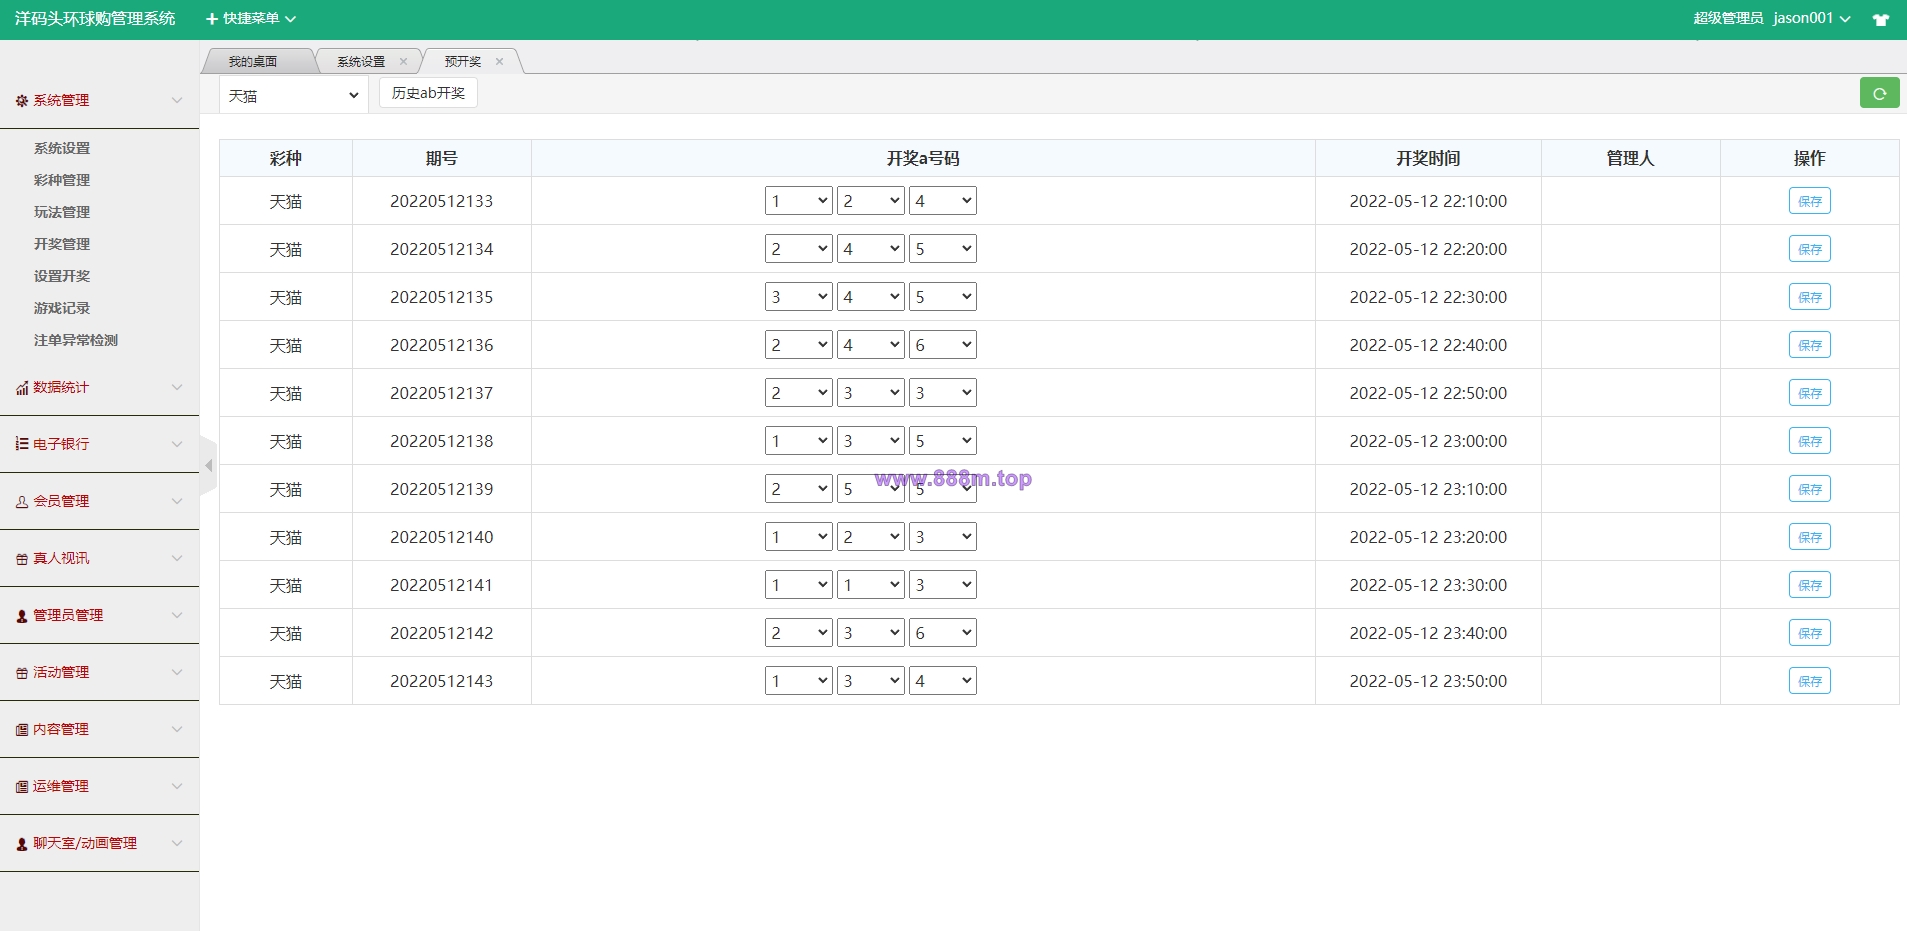Screen dimensions: 1907x931
Task: Open first number dropdown for 20220512140
Action: click(x=799, y=537)
